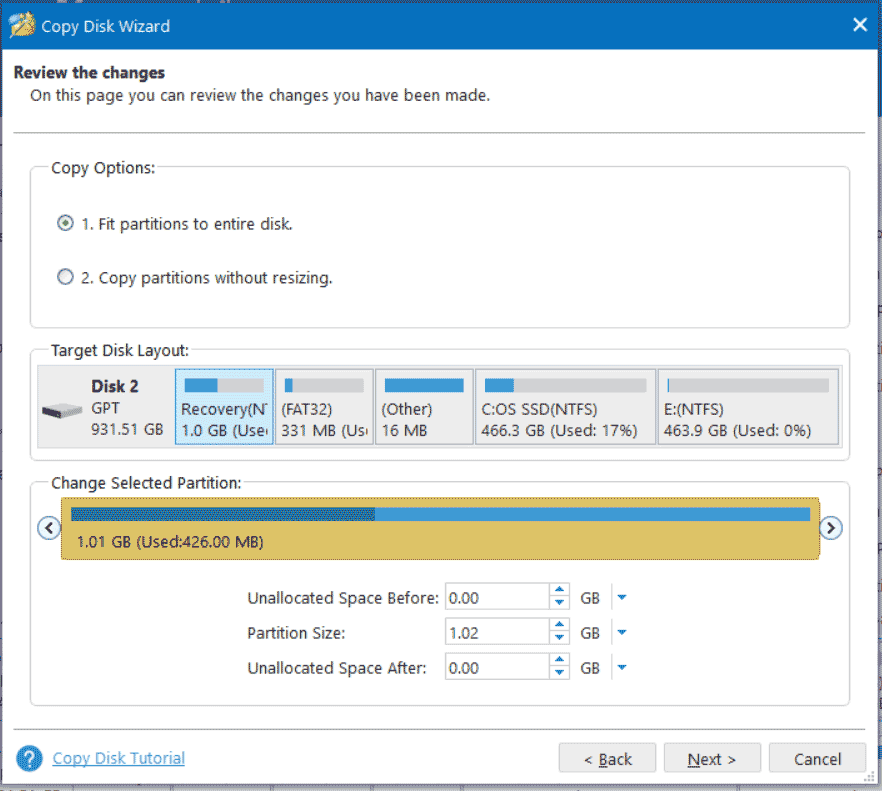This screenshot has width=882, height=791.
Task: Click the Disk 2 drive icon
Action: pos(62,411)
